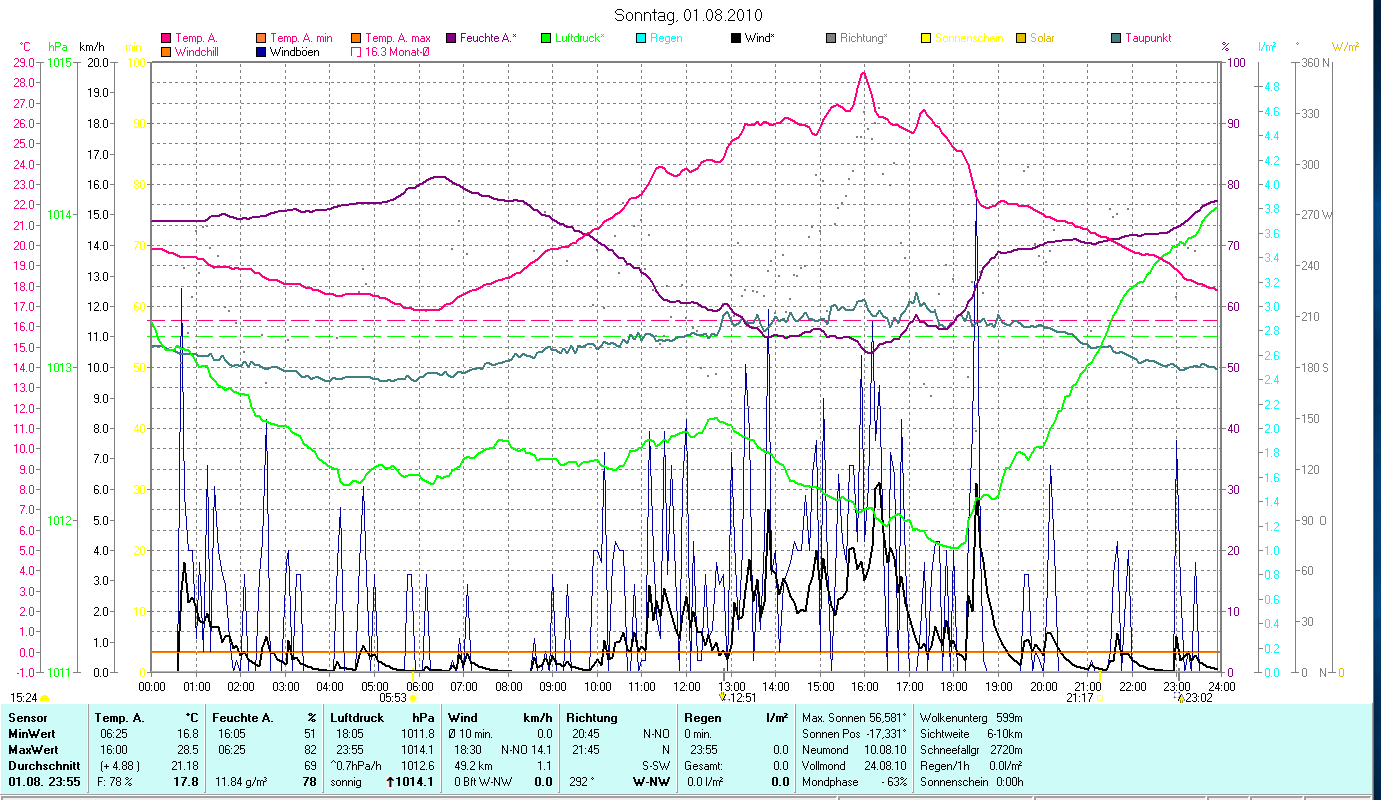
Task: Click the sunrise marker at 05:53
Action: (x=412, y=699)
